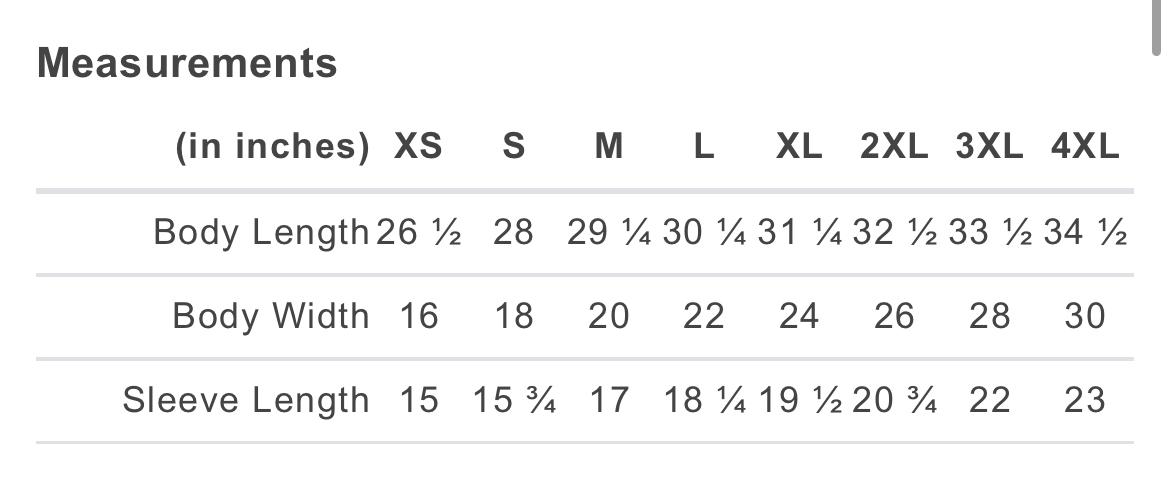Screen dimensions: 1170x488
Task: Select the XS column header
Action: [x=418, y=146]
